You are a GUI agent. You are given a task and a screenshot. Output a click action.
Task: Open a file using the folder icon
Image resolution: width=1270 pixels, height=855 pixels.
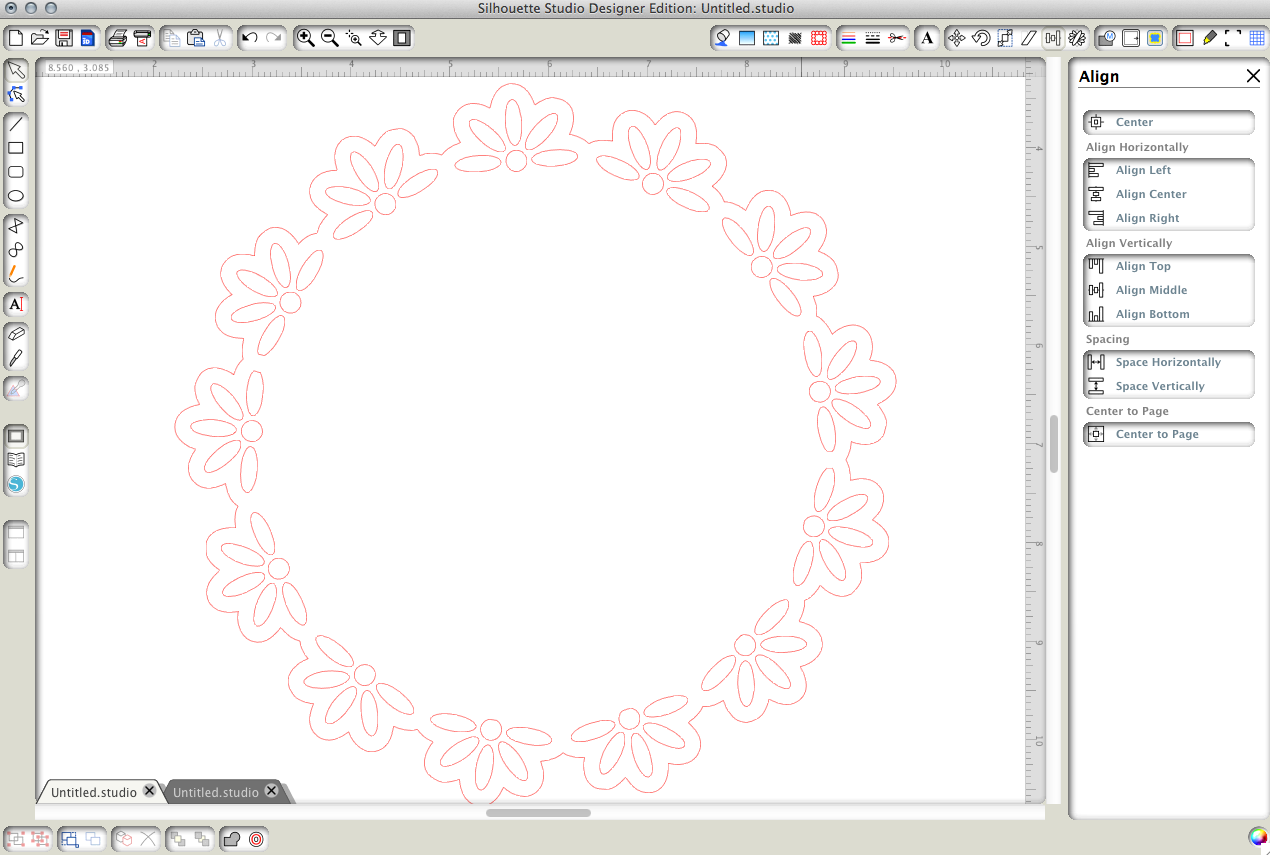tap(39, 38)
